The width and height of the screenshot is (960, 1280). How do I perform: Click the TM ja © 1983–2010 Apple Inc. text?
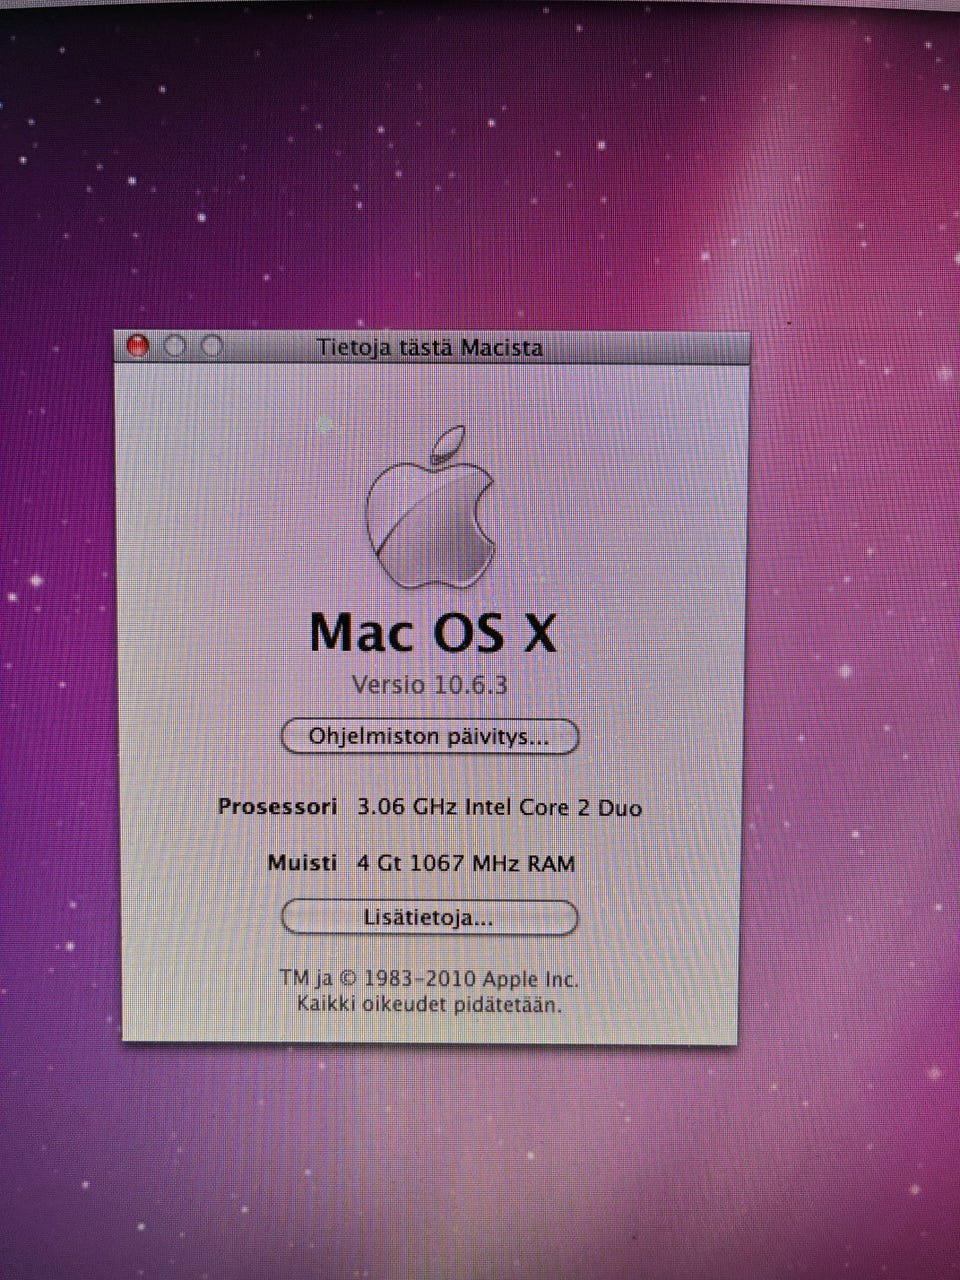(429, 979)
